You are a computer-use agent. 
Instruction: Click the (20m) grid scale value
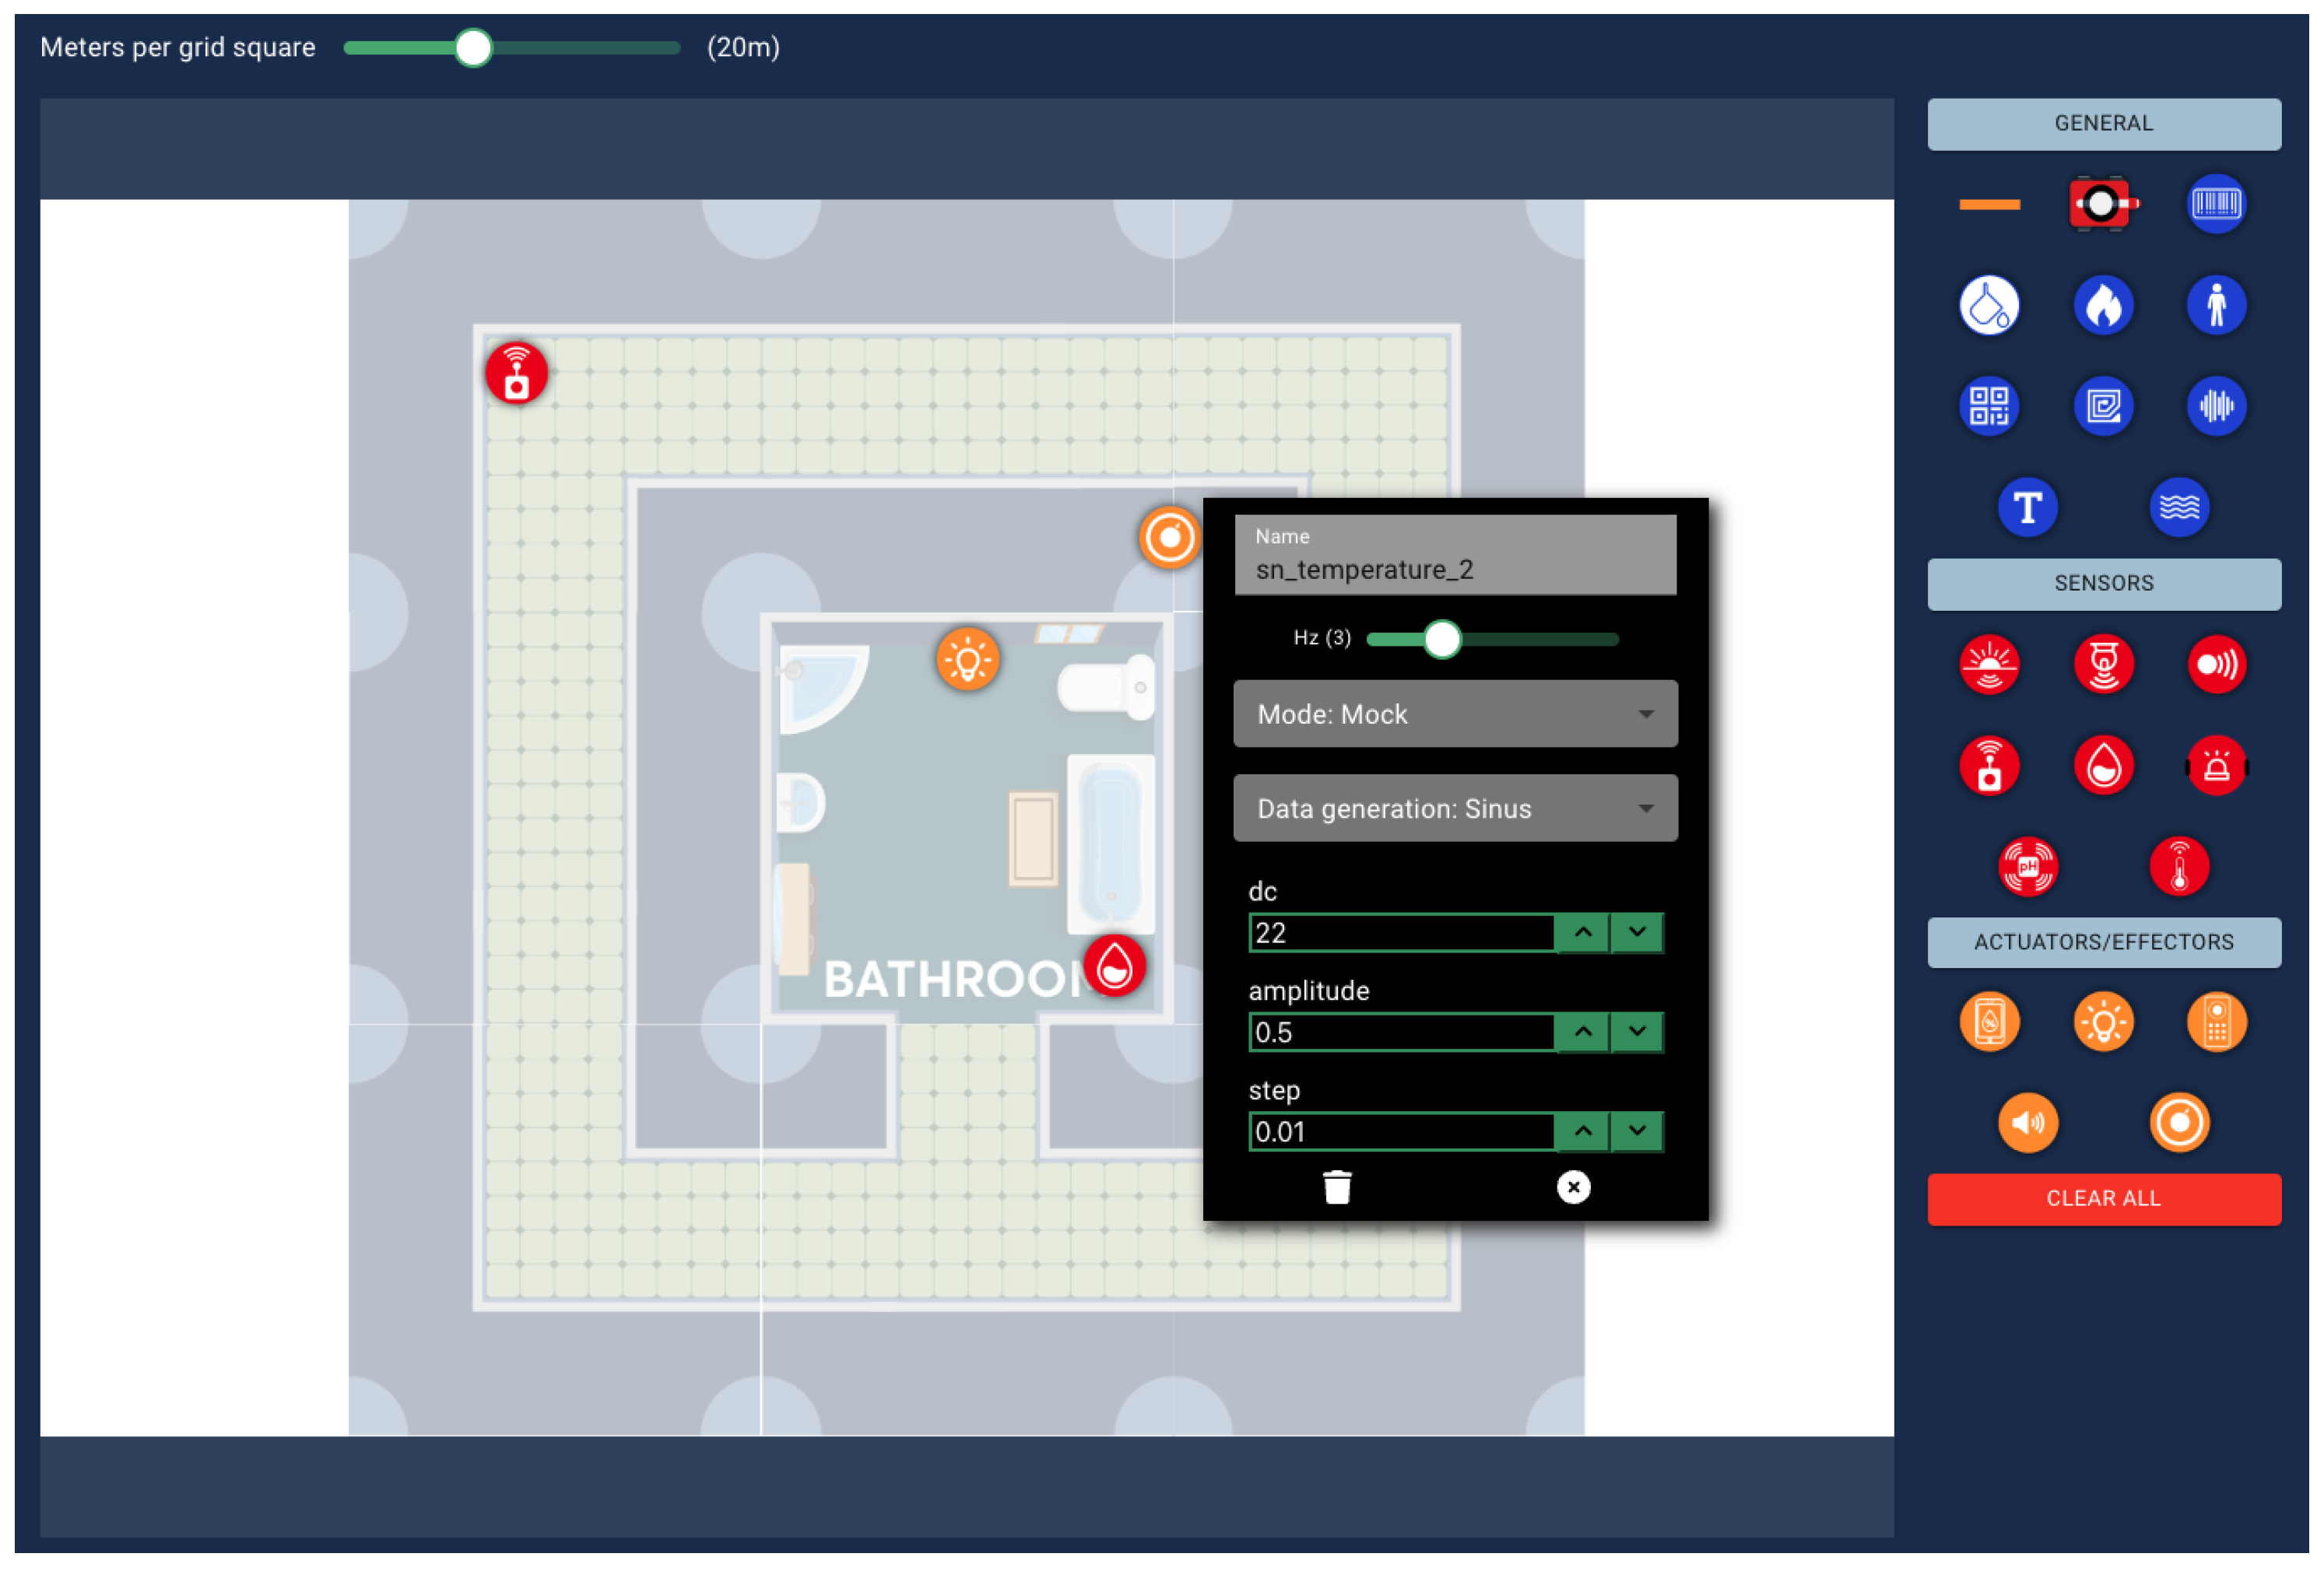tap(743, 47)
